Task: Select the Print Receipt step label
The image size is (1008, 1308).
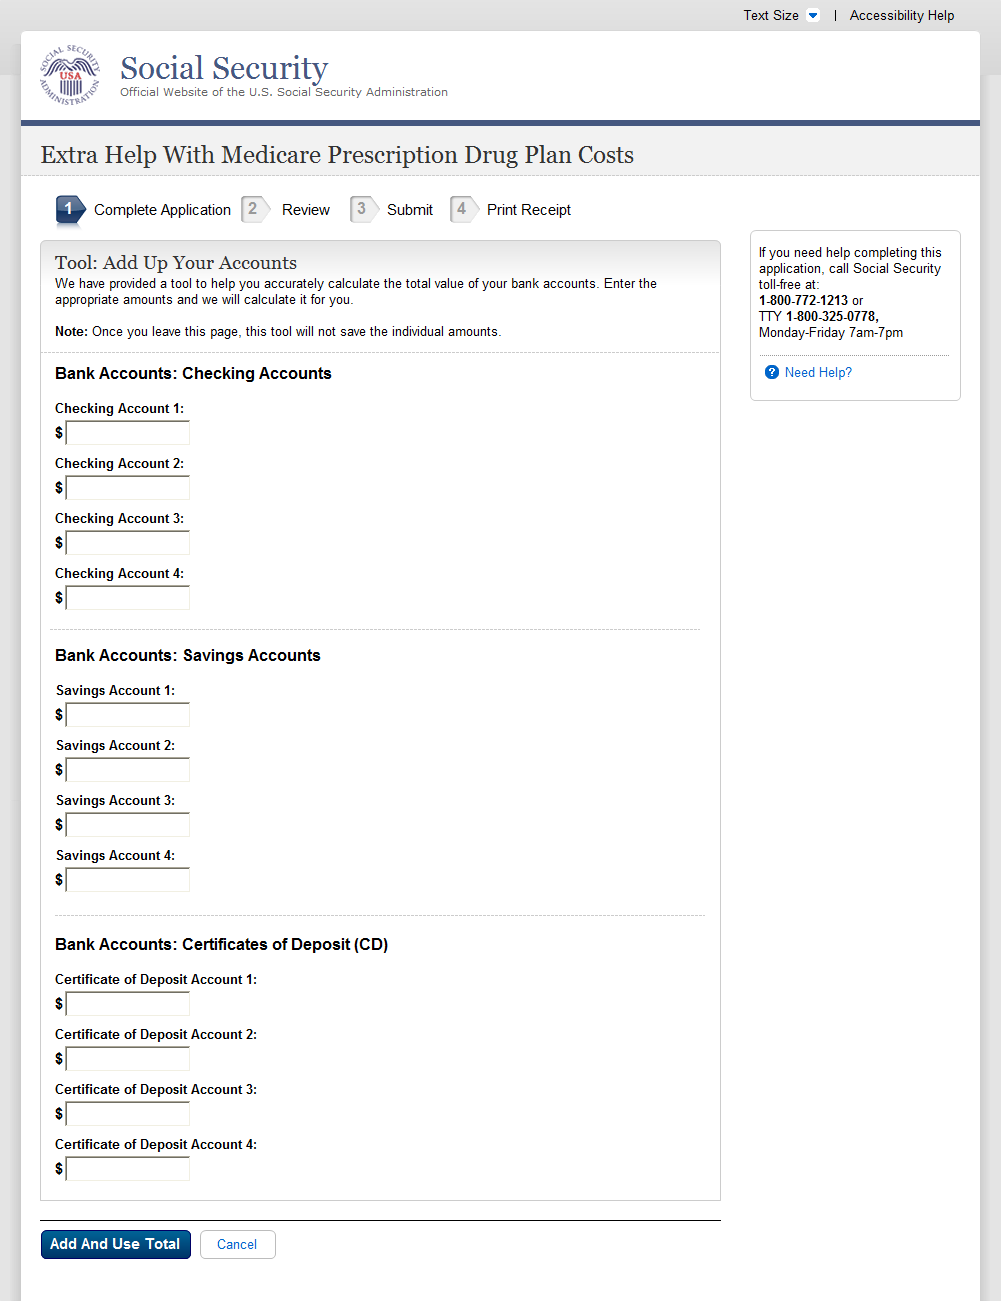Action: (528, 210)
